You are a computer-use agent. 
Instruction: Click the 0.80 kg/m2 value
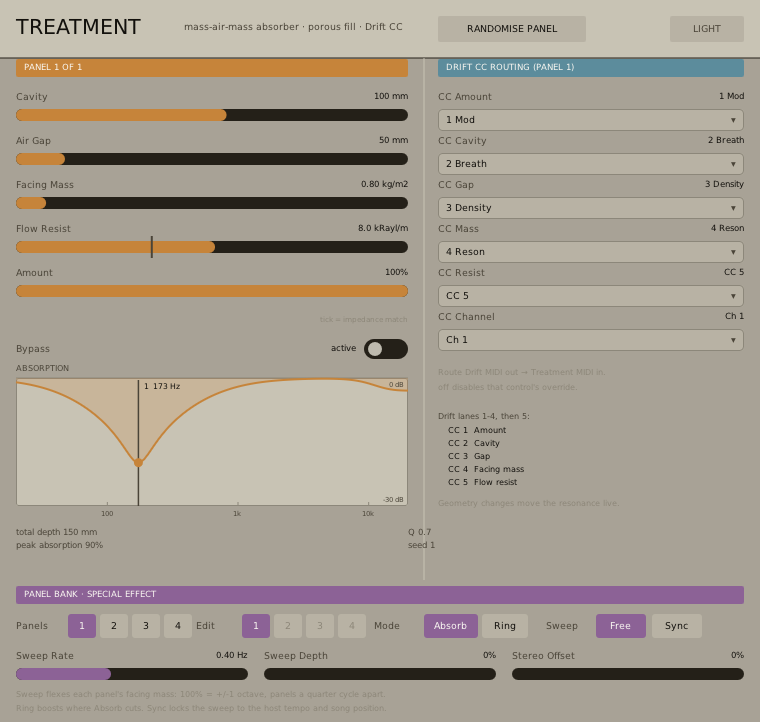point(384,184)
